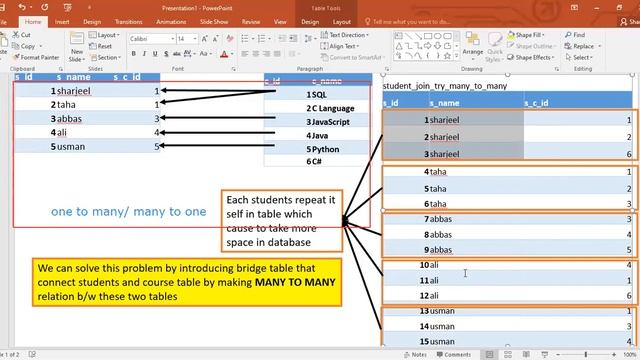The image size is (640, 360).
Task: Open Change Case dropdown
Action: coord(205,54)
